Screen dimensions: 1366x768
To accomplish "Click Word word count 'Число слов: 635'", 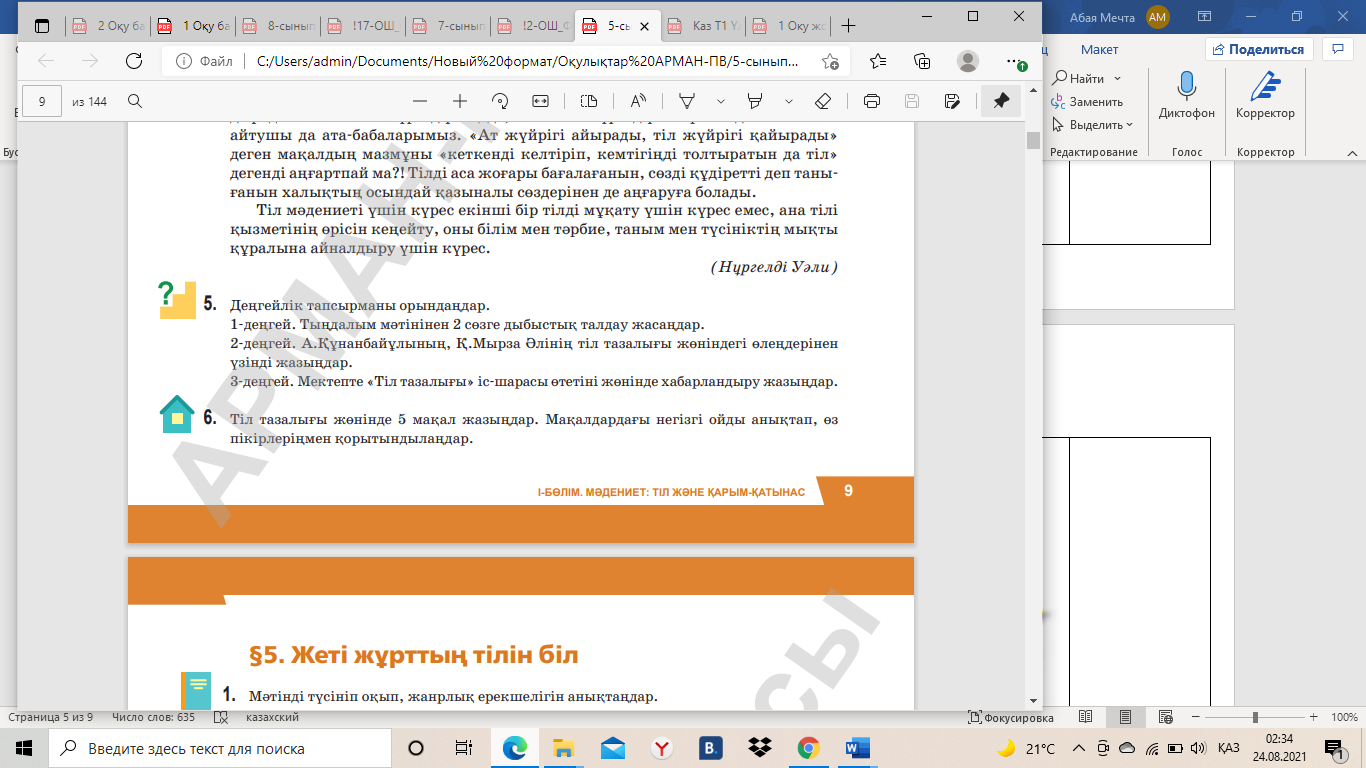I will point(154,717).
